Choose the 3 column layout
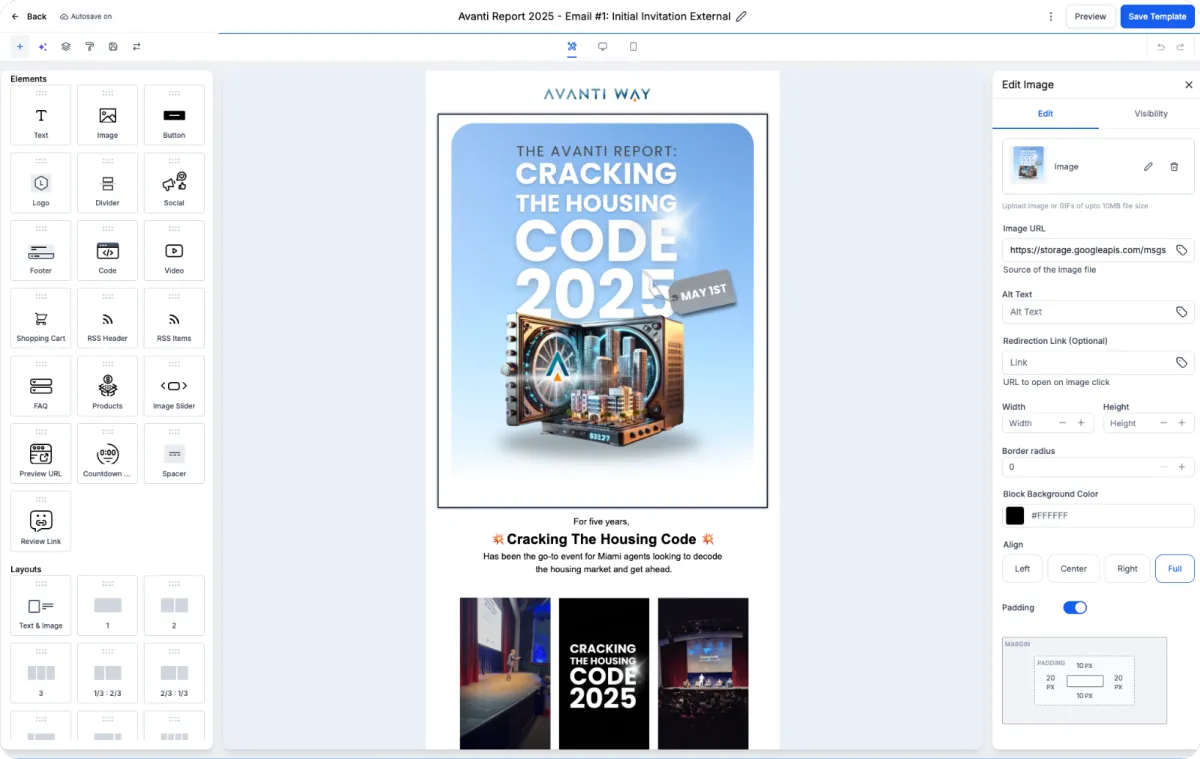1200x759 pixels. click(41, 674)
